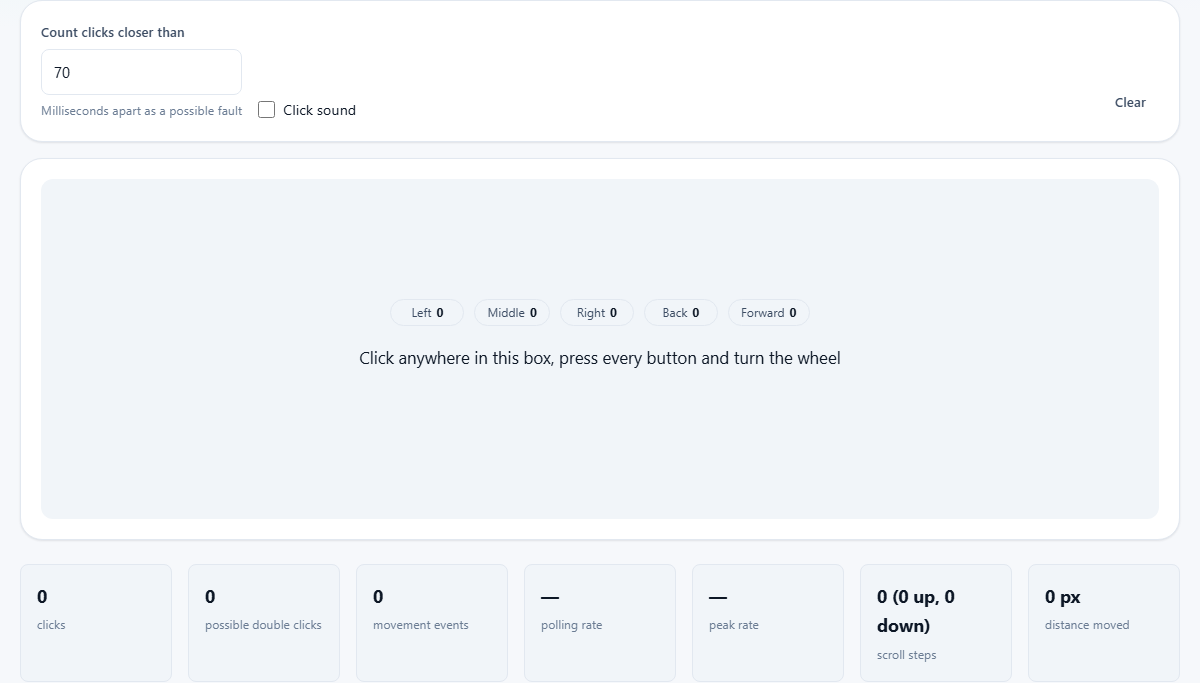Click the Forward button counter pill
The width and height of the screenshot is (1200, 683).
[769, 313]
